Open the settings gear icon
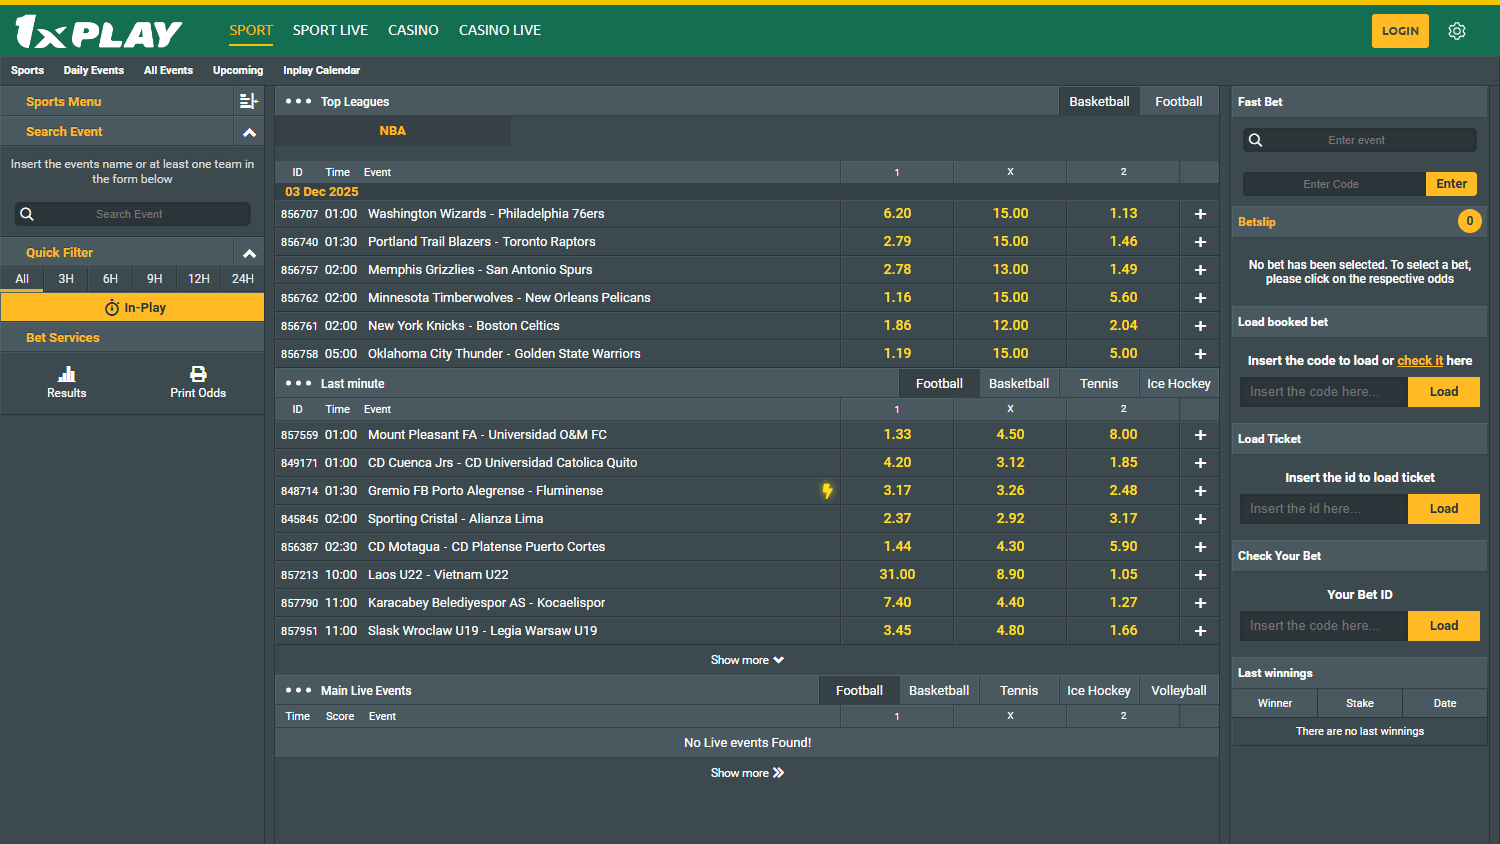1500x844 pixels. [x=1457, y=31]
